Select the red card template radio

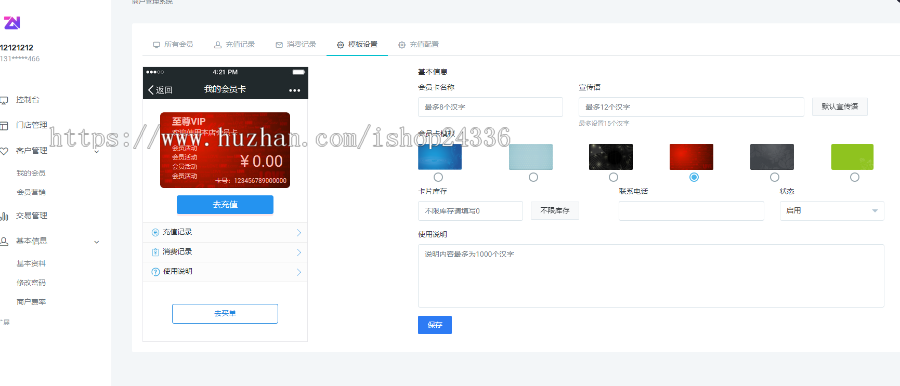click(694, 177)
